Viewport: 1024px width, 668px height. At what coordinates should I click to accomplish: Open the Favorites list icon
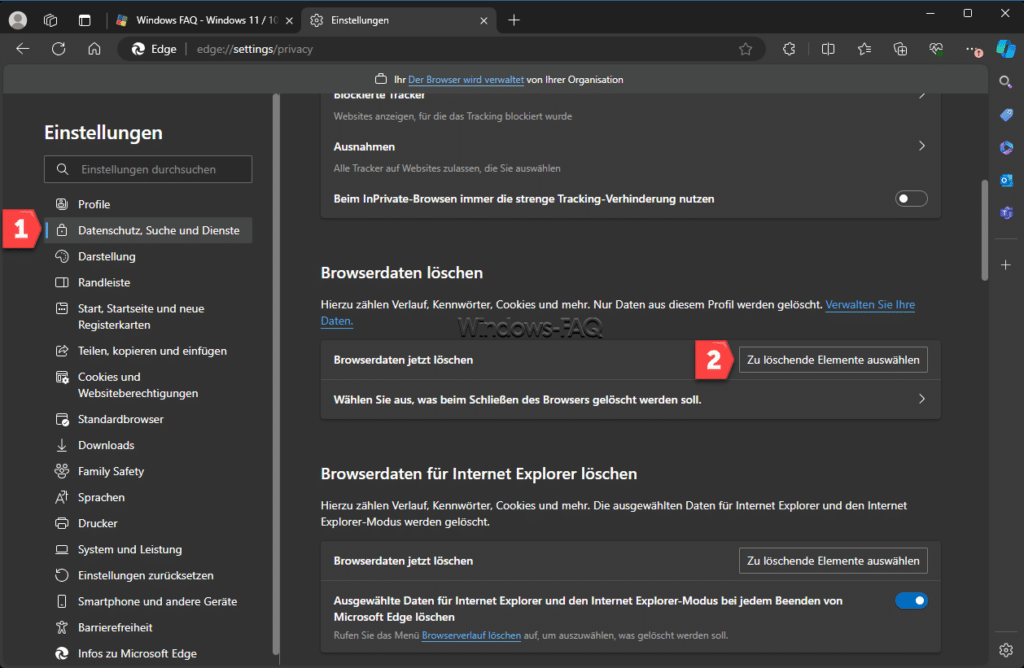(x=864, y=49)
